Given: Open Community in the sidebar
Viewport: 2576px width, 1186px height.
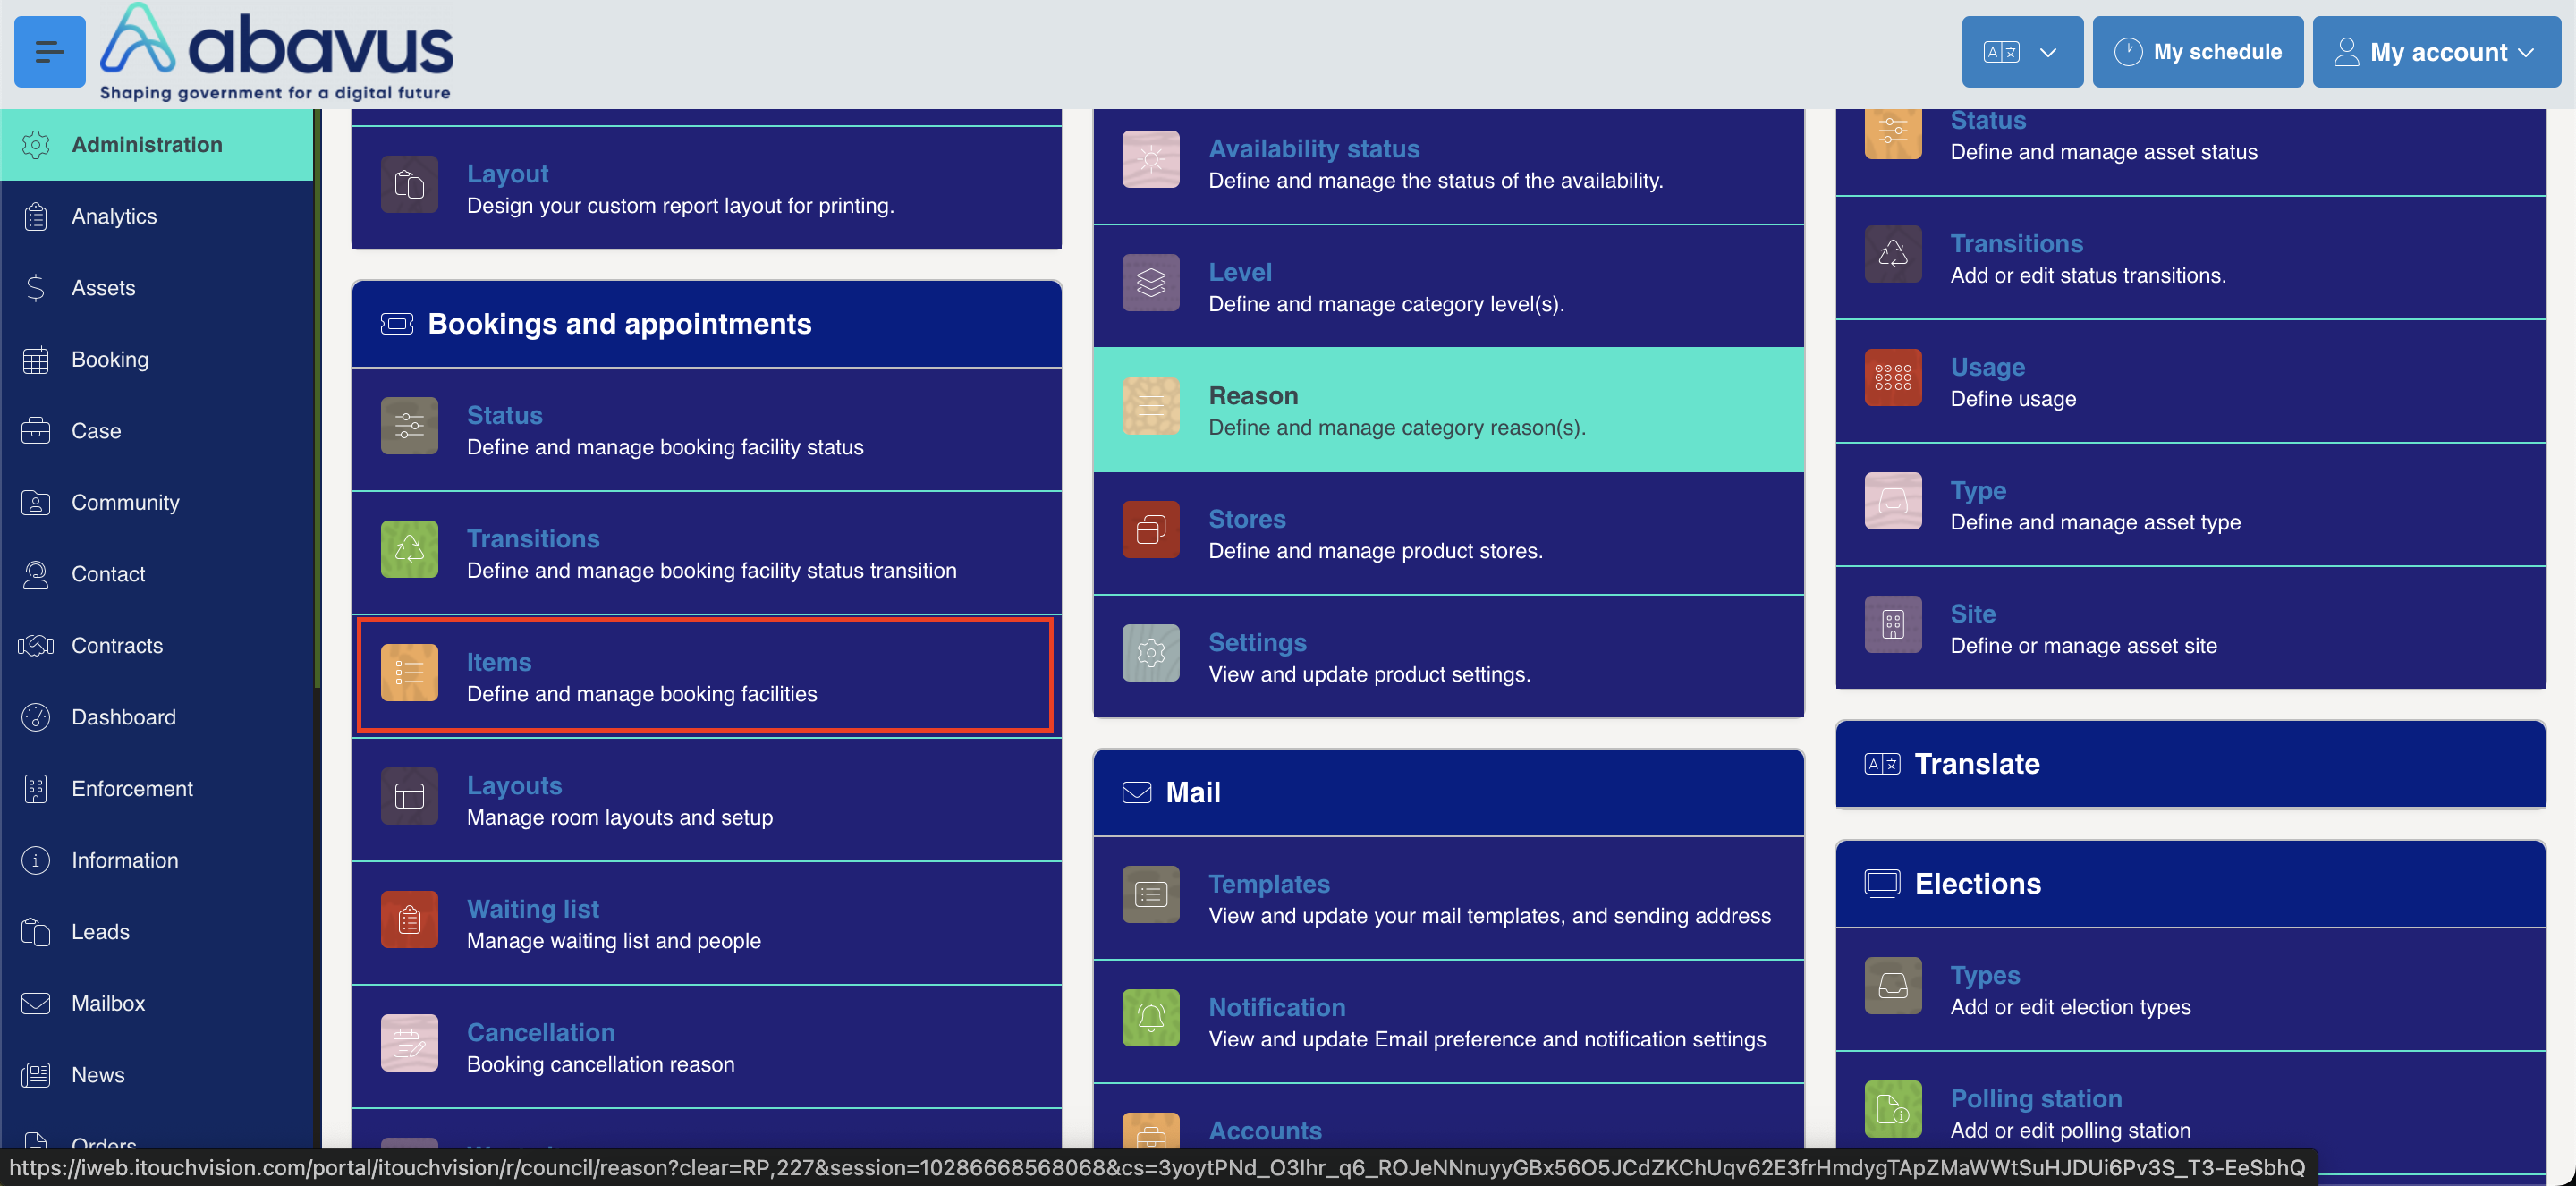Looking at the screenshot, I should tap(157, 502).
